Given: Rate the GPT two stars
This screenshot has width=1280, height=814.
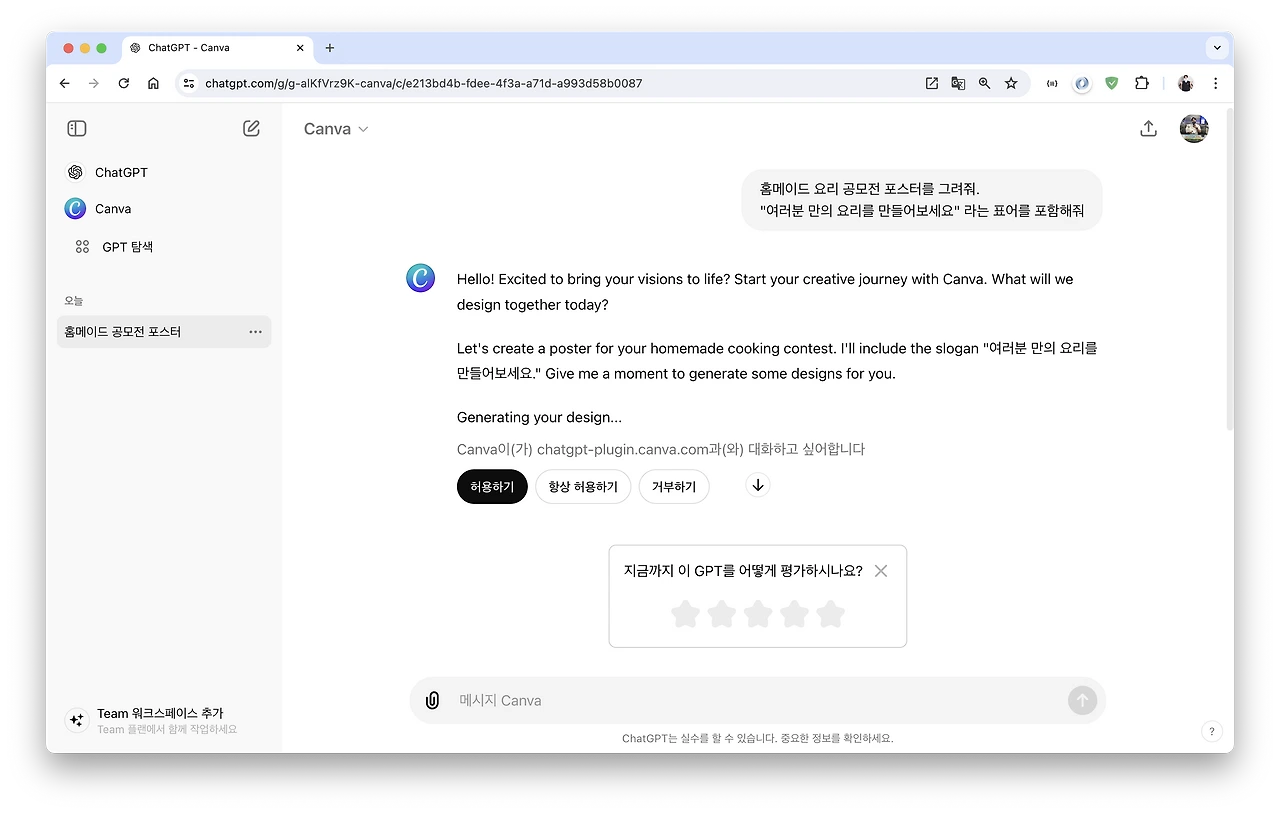Looking at the screenshot, I should click(721, 613).
